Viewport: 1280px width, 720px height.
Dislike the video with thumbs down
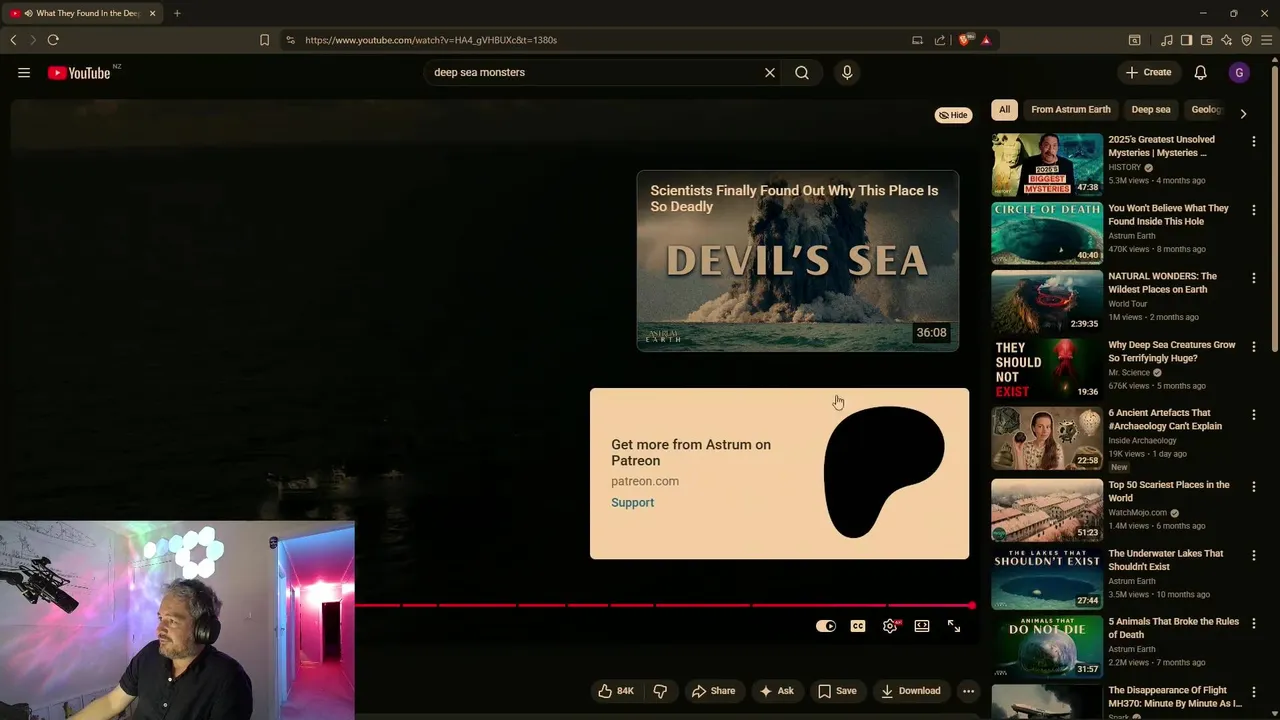(x=660, y=691)
